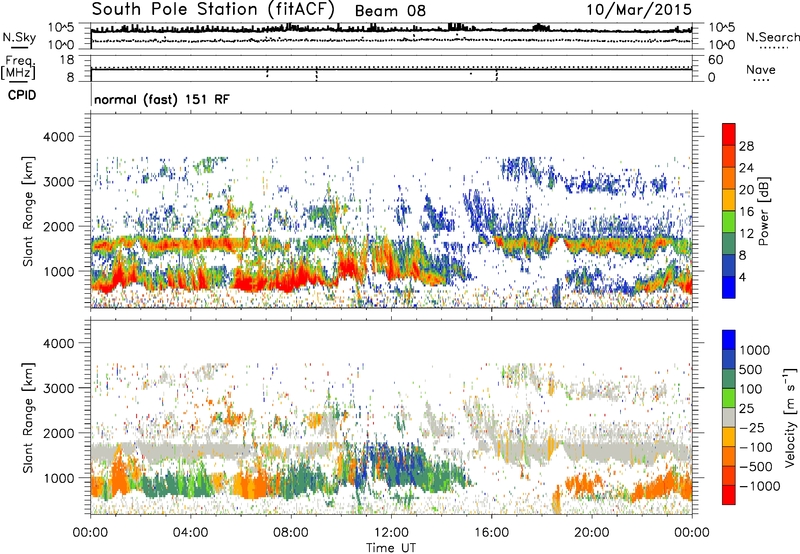The image size is (800, 554).
Task: Pick the bright blue bottom Power colorbar segment
Action: click(729, 288)
